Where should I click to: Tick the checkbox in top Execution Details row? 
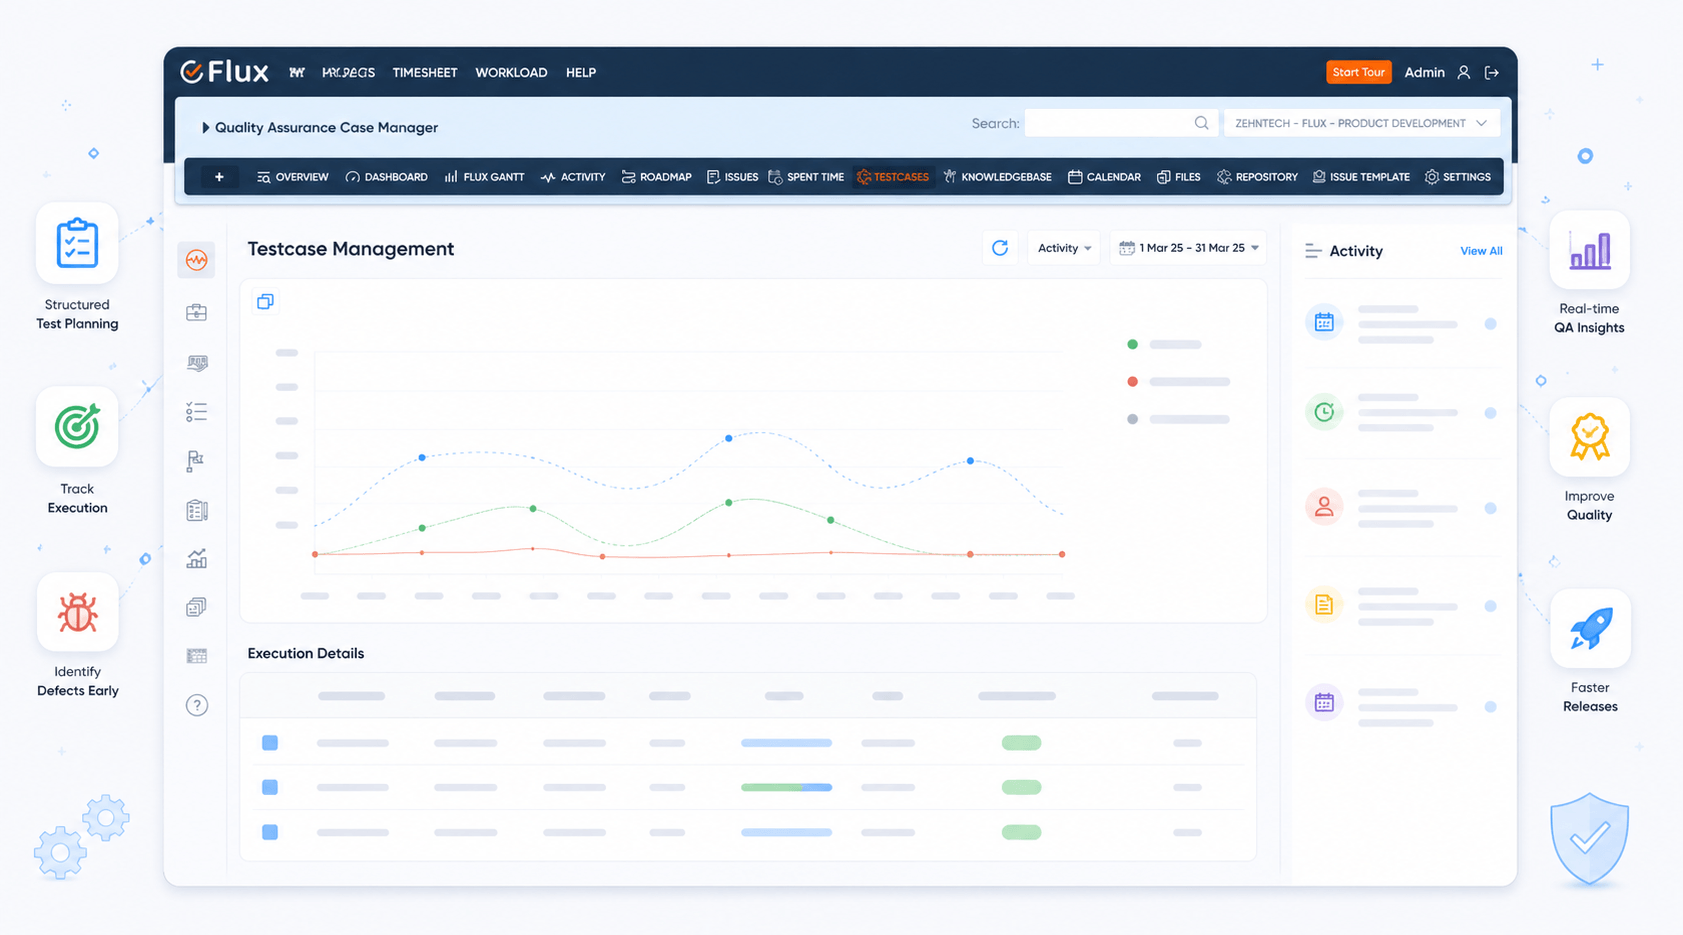(270, 743)
